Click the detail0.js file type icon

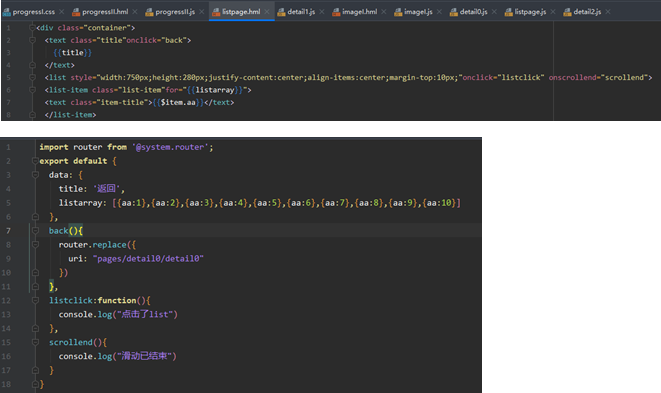tap(454, 12)
